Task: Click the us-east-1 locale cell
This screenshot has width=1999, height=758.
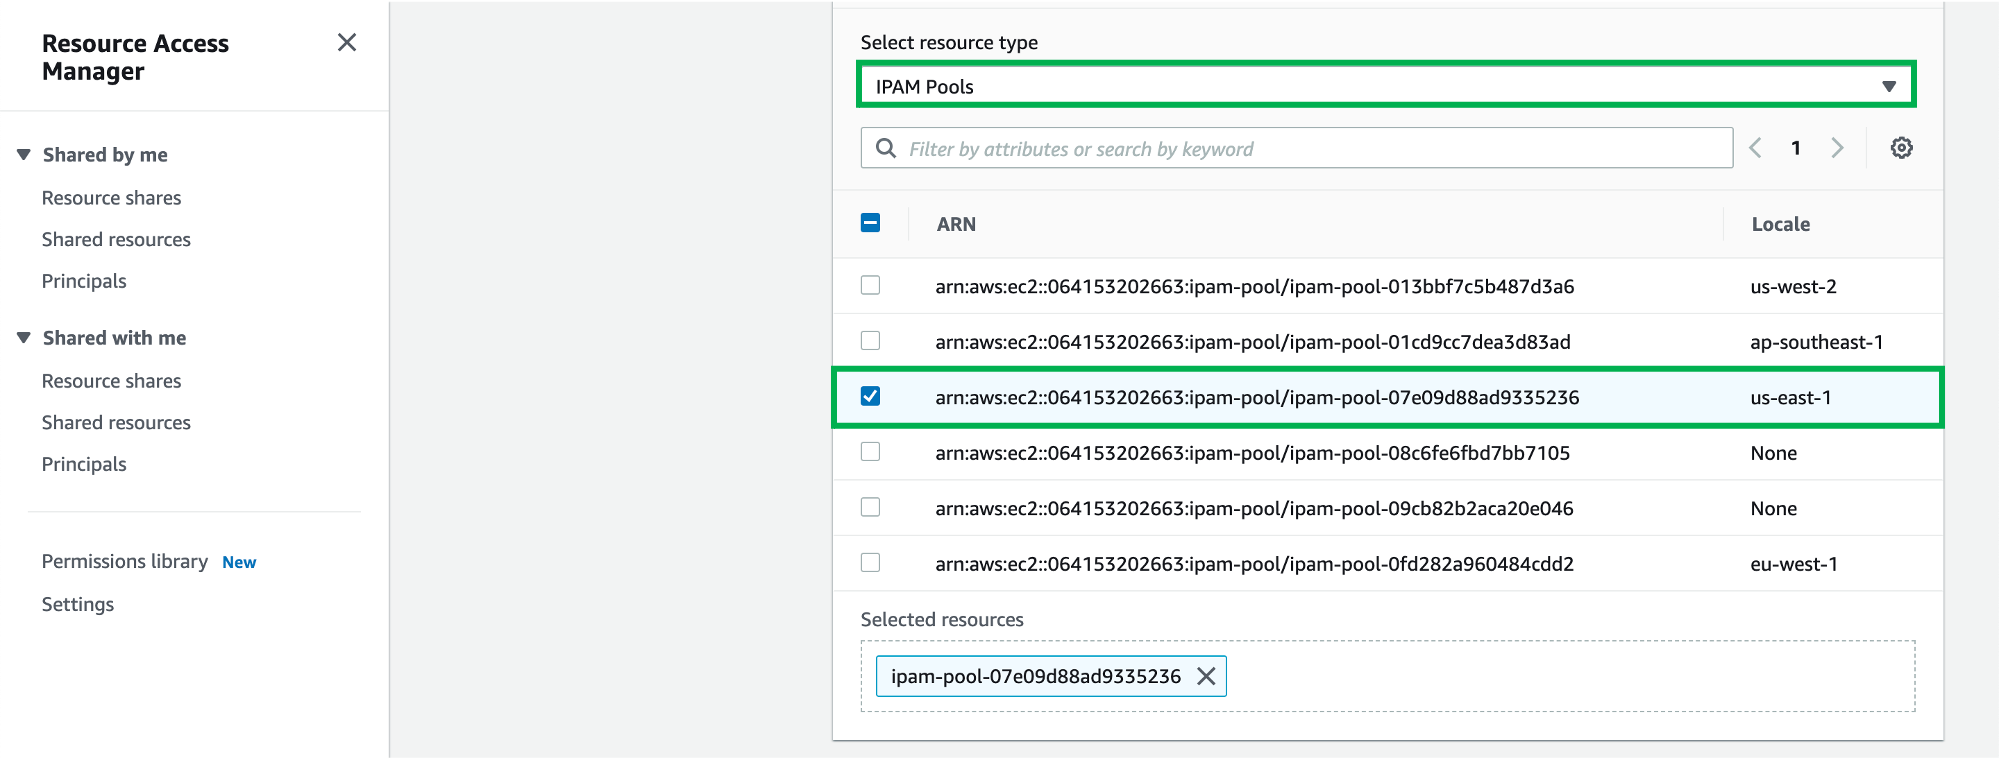Action: [x=1791, y=398]
